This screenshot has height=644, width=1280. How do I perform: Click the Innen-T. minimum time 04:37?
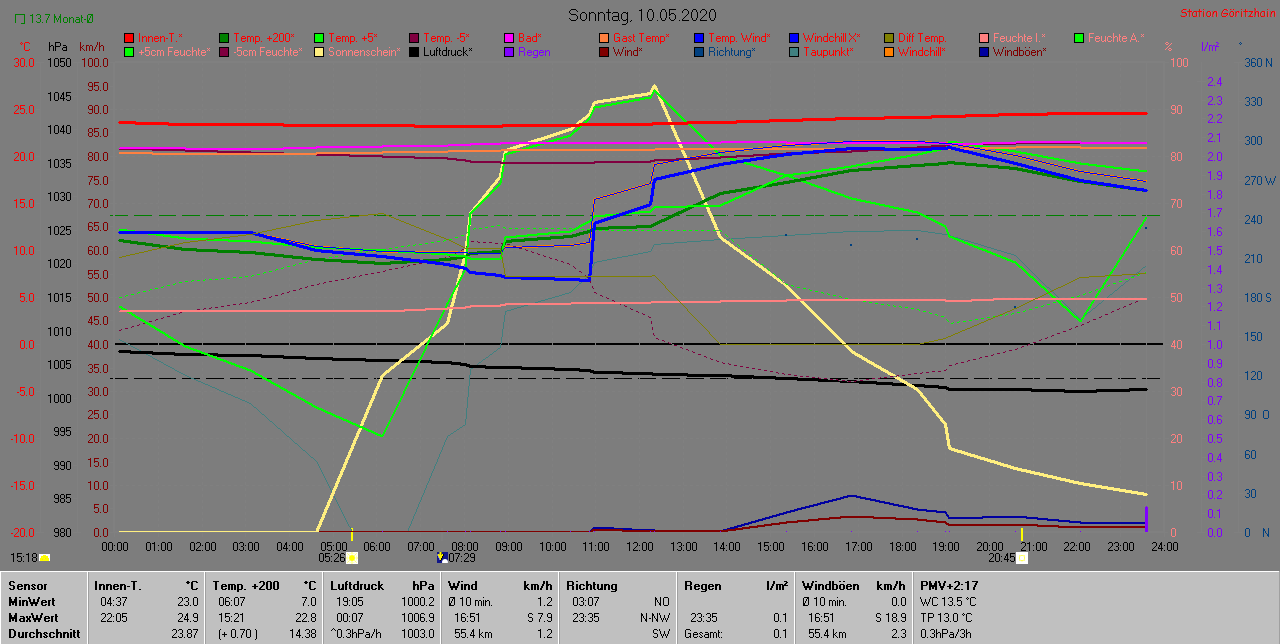pyautogui.click(x=112, y=602)
